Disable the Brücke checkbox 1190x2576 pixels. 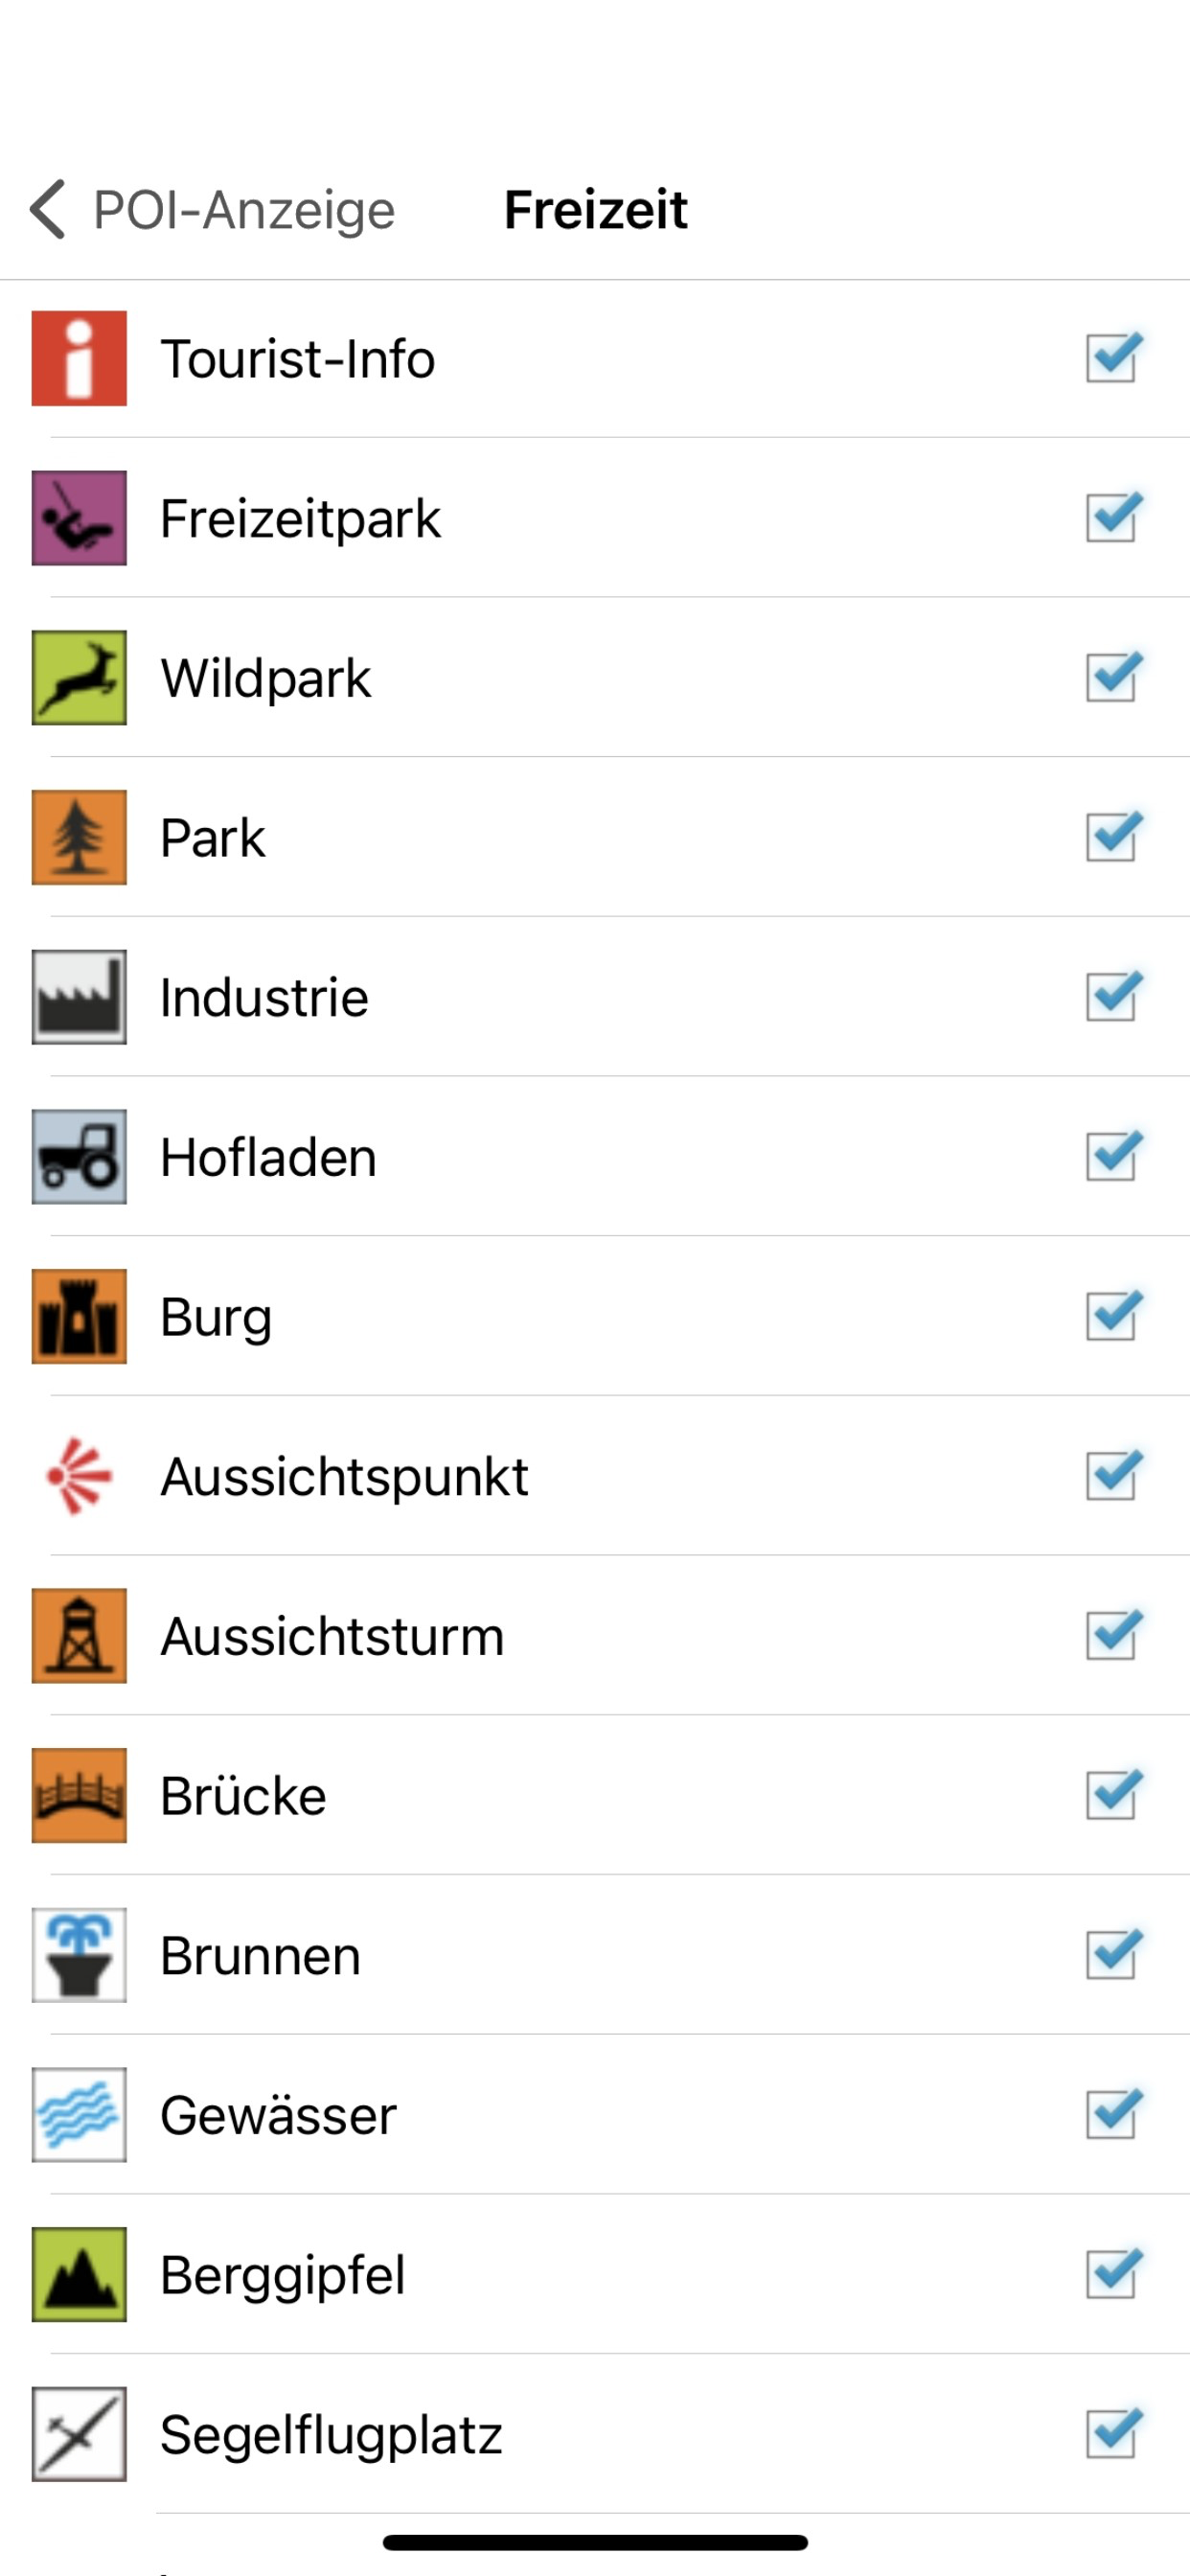coord(1114,1794)
